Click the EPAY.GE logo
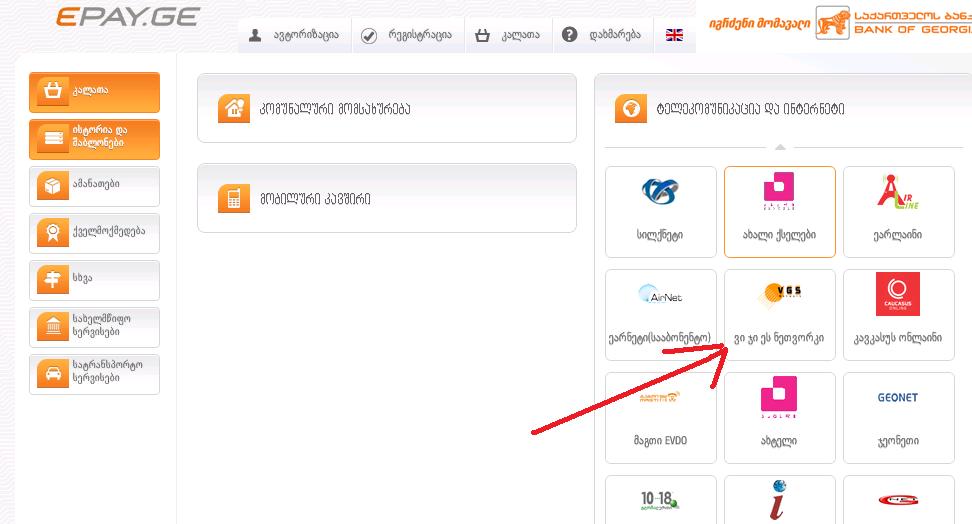972x524 pixels. pyautogui.click(x=128, y=17)
